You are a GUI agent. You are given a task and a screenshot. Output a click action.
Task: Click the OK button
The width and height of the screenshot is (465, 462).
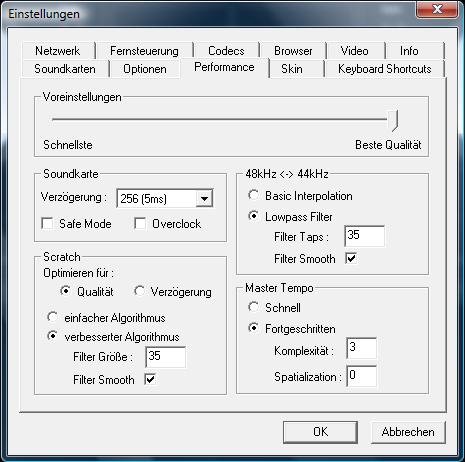coord(320,432)
